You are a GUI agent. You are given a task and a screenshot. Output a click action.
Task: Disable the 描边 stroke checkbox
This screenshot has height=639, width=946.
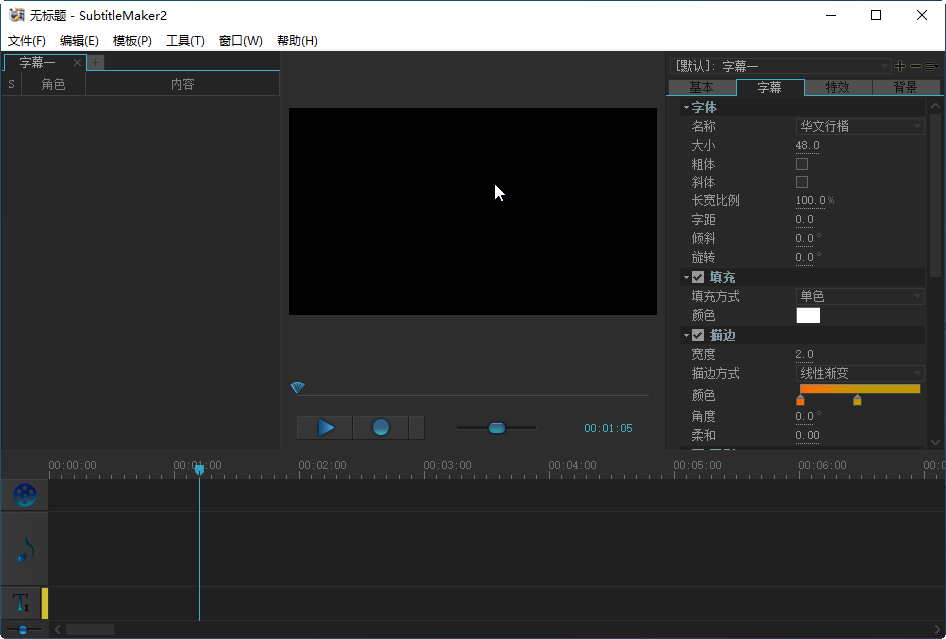(x=698, y=335)
